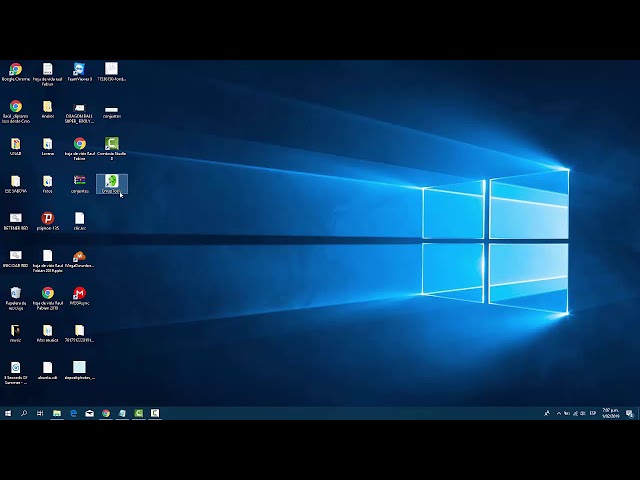Launch Microsoft Edge from the taskbar
640x480 pixels.
click(x=73, y=413)
